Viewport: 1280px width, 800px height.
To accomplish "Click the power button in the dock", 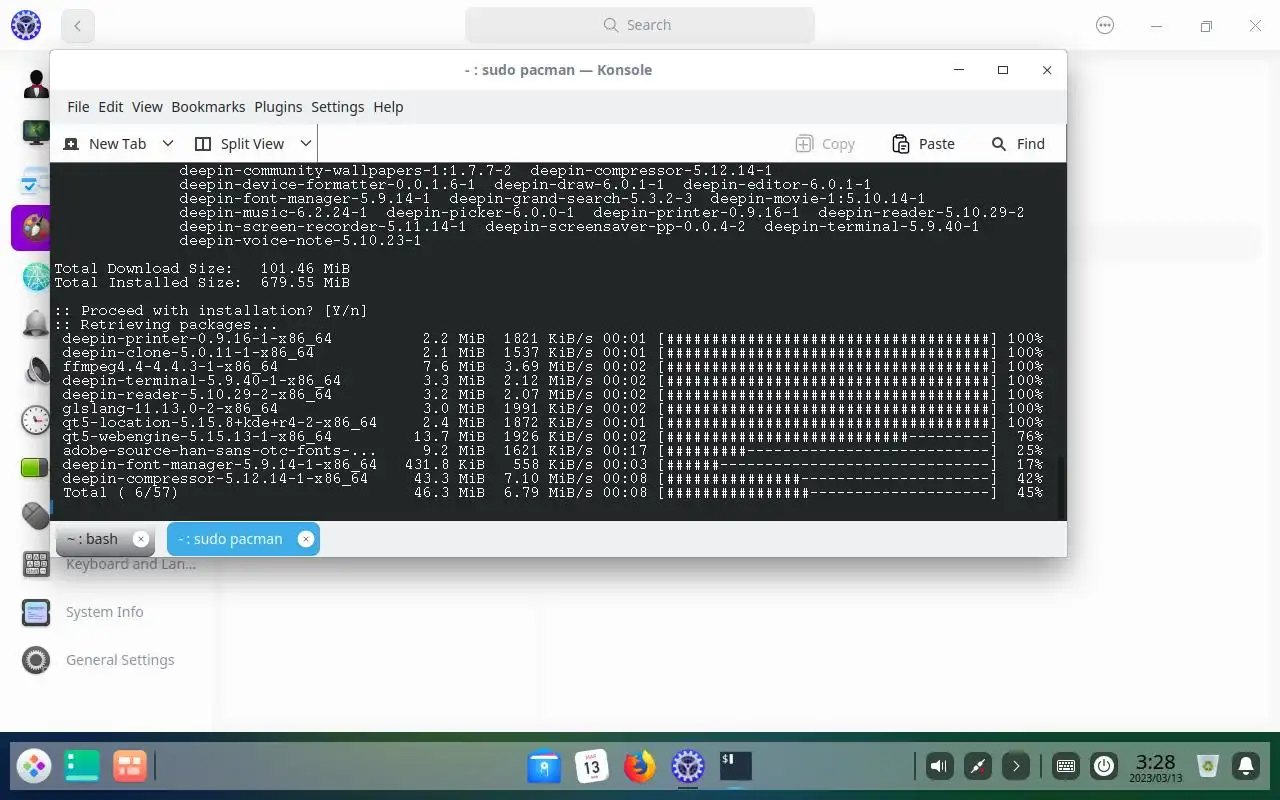I will (x=1104, y=767).
